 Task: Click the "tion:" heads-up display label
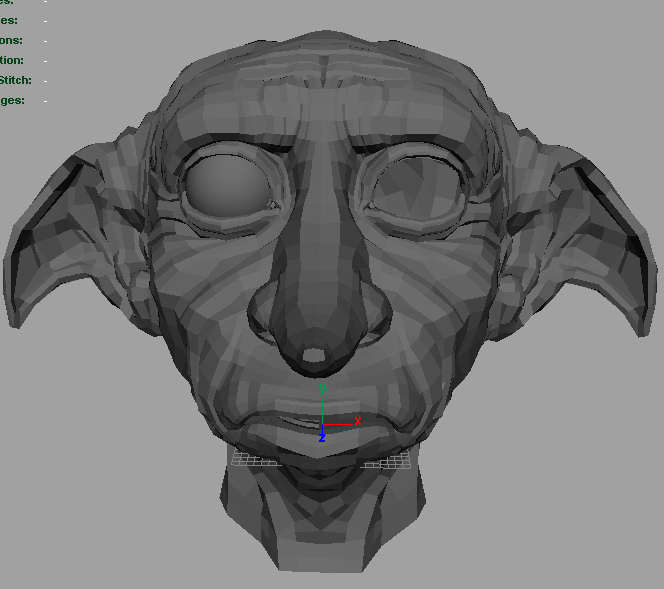pos(12,60)
